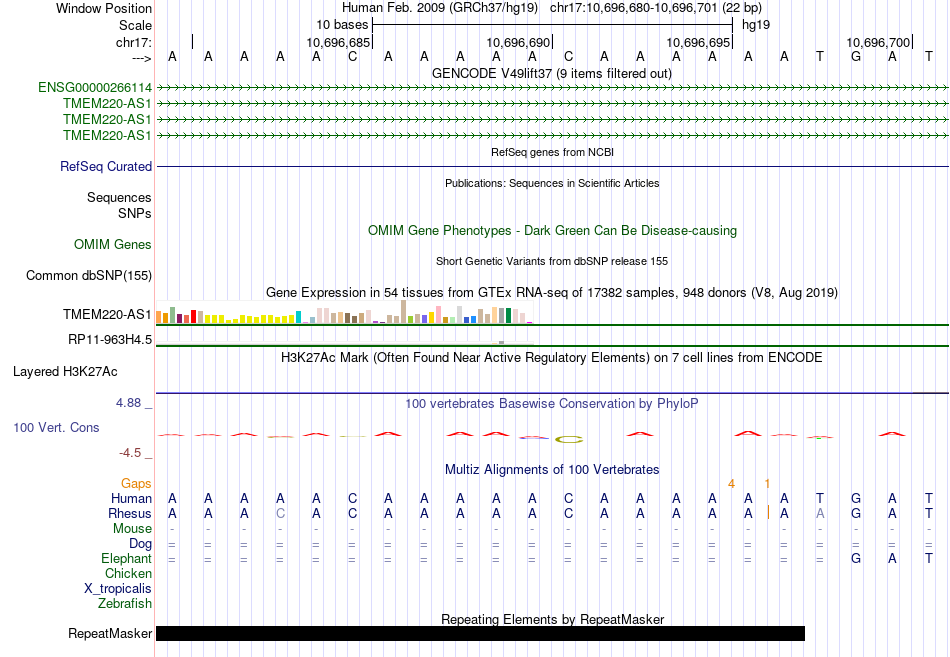The width and height of the screenshot is (950, 657).
Task: Click the orange gap count 1
Action: (x=767, y=484)
